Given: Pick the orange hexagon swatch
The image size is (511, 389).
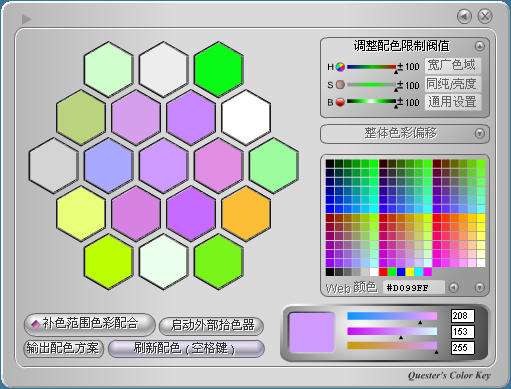Looking at the screenshot, I should [x=246, y=213].
